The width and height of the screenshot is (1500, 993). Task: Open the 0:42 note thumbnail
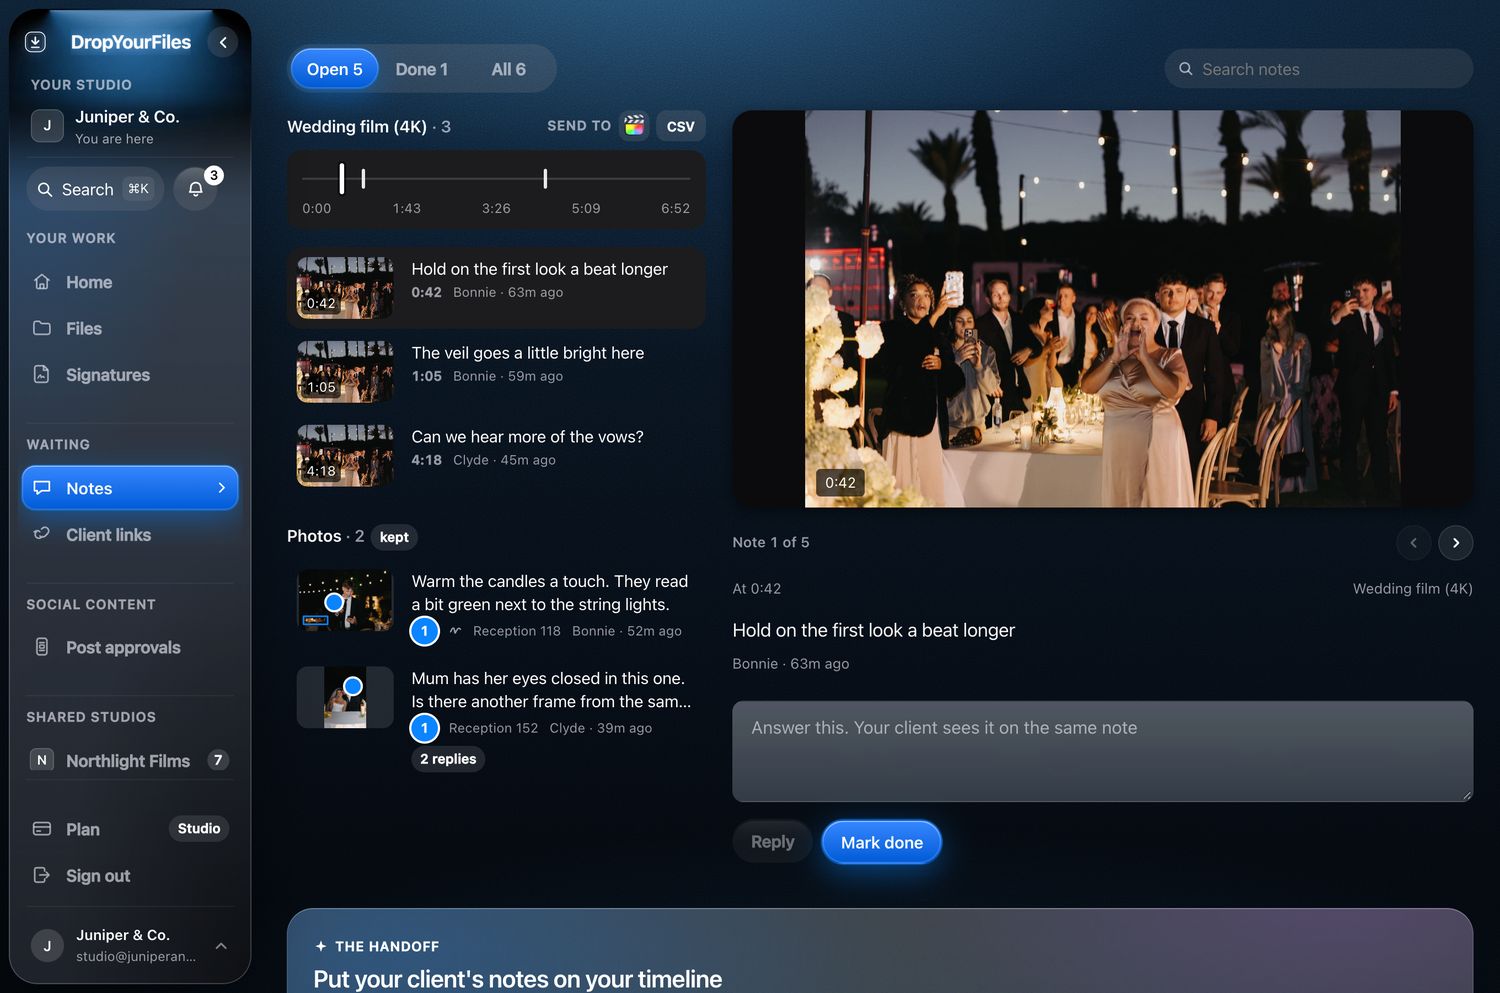(x=345, y=288)
